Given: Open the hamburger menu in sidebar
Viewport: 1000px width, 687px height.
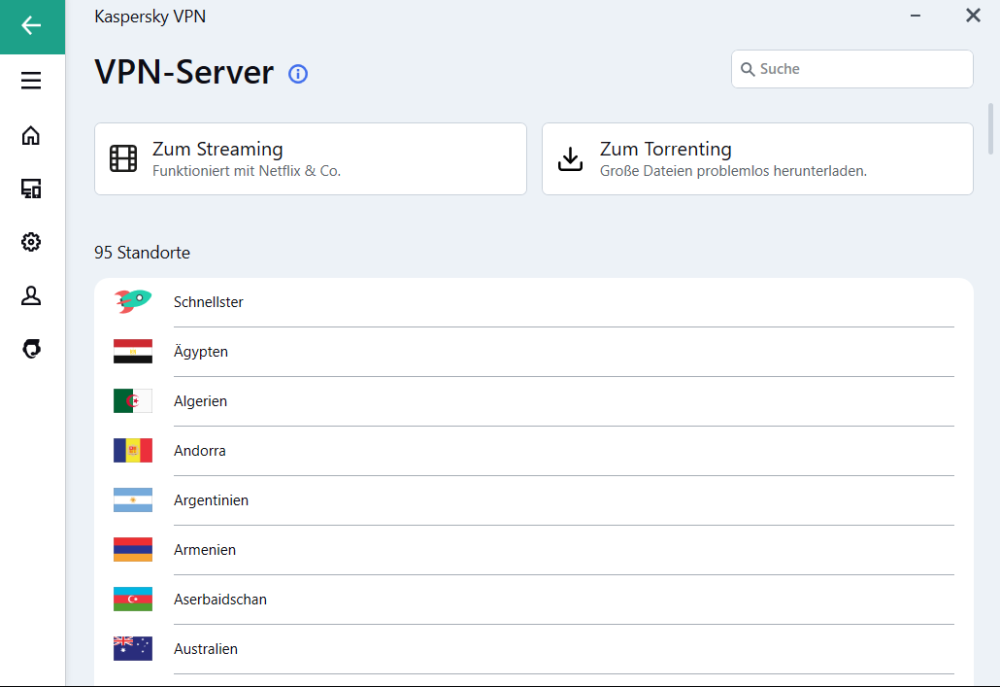Looking at the screenshot, I should click(31, 81).
